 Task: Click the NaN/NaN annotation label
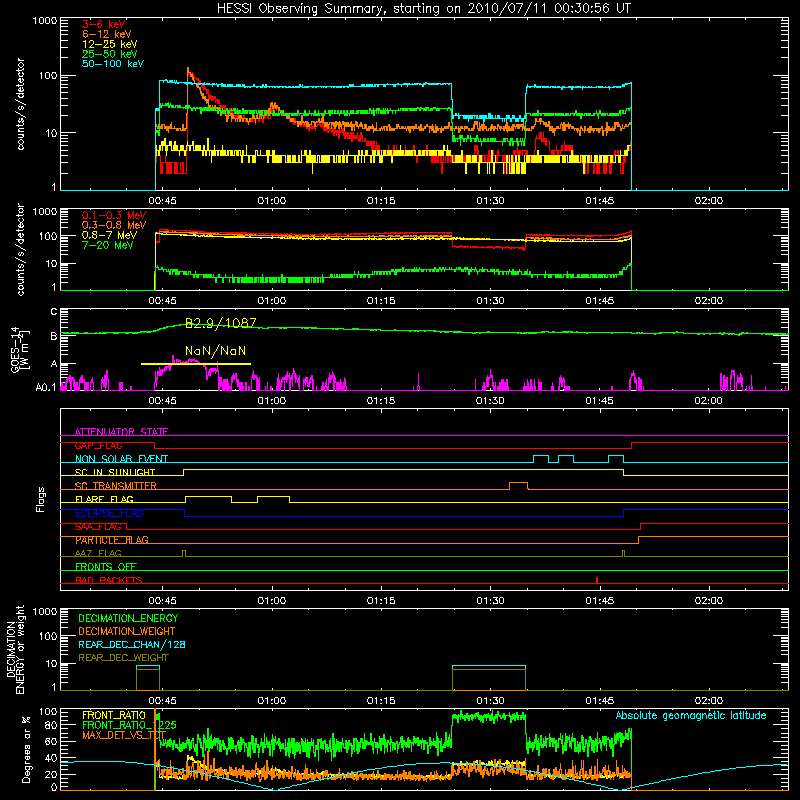215,351
